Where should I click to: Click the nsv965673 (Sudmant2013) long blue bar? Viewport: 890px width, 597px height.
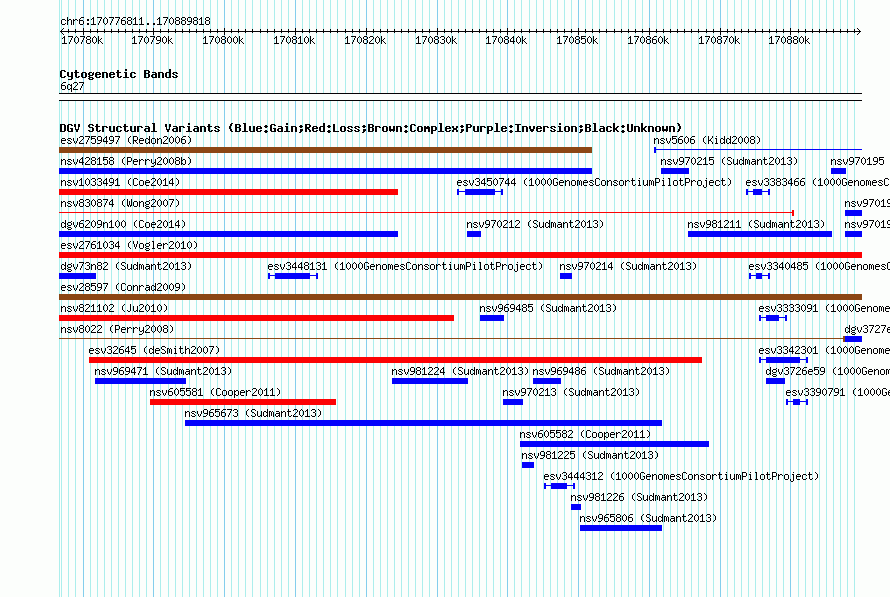click(423, 423)
